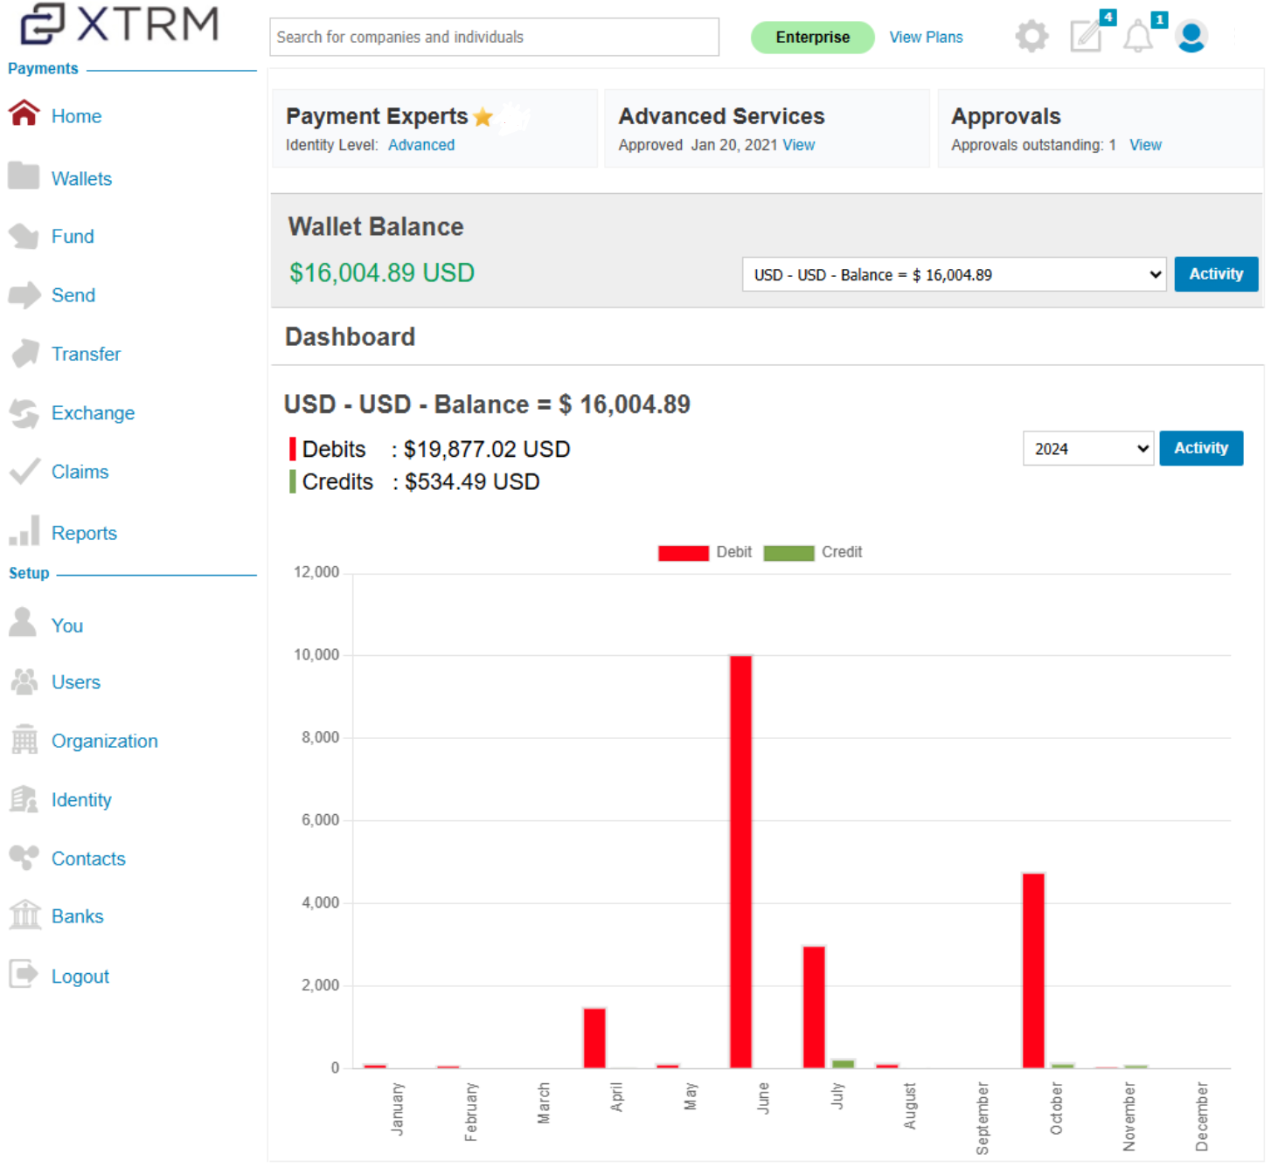Click the XTRM logo
Screen dimensions: 1285x1167
coord(119,24)
